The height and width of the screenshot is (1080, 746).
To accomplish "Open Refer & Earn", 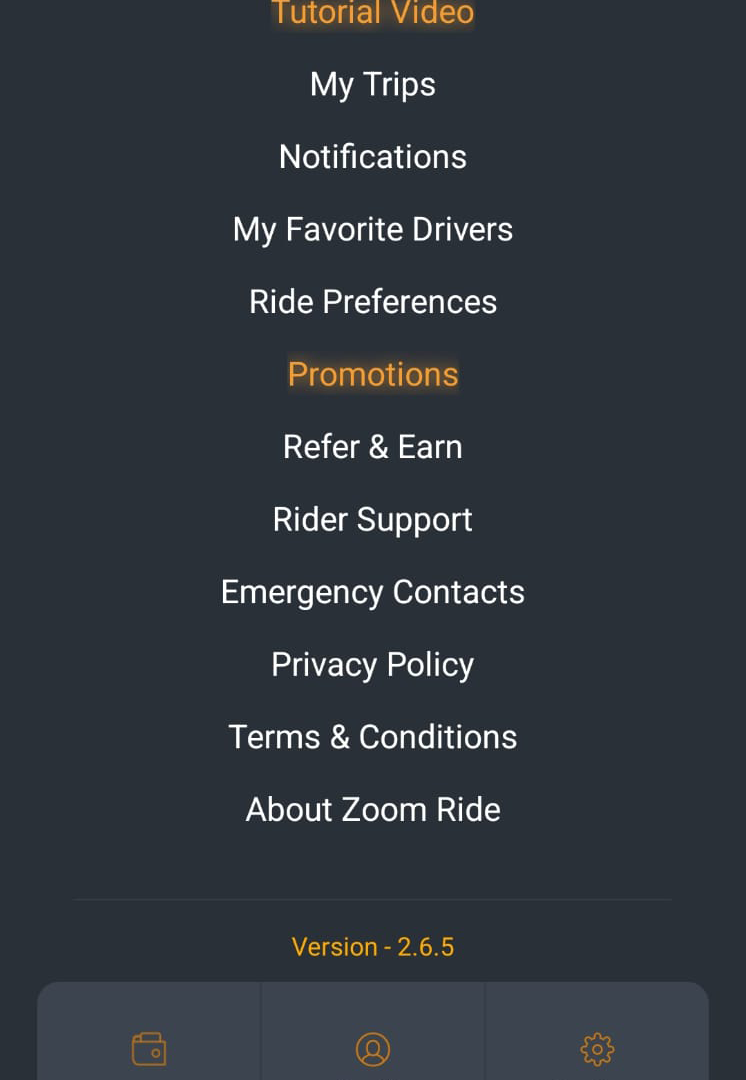I will coord(373,446).
